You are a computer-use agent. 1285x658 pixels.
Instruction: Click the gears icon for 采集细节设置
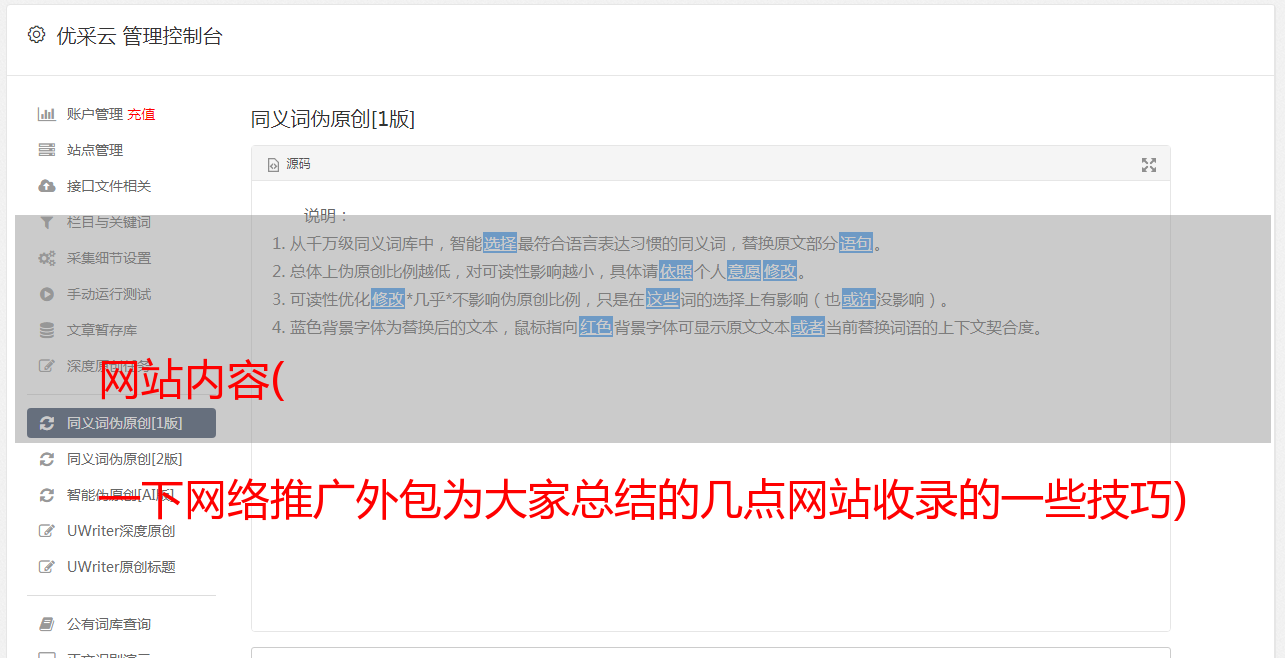(x=46, y=258)
